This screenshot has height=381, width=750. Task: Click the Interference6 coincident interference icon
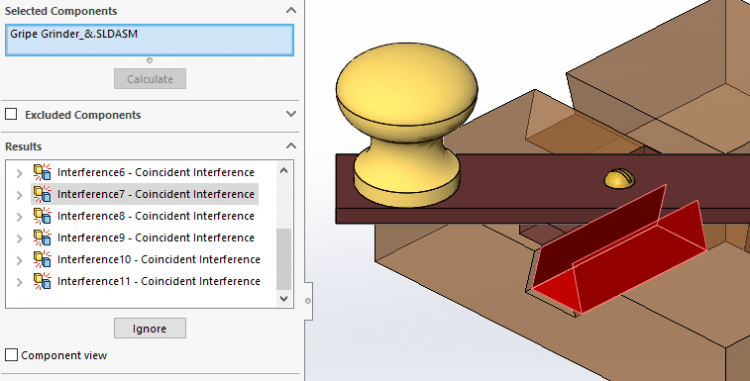point(43,172)
